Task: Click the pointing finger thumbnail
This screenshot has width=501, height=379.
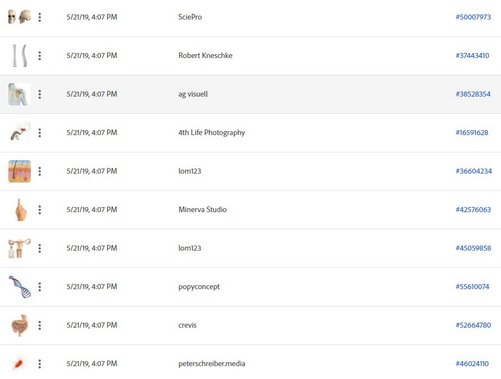Action: tap(21, 210)
